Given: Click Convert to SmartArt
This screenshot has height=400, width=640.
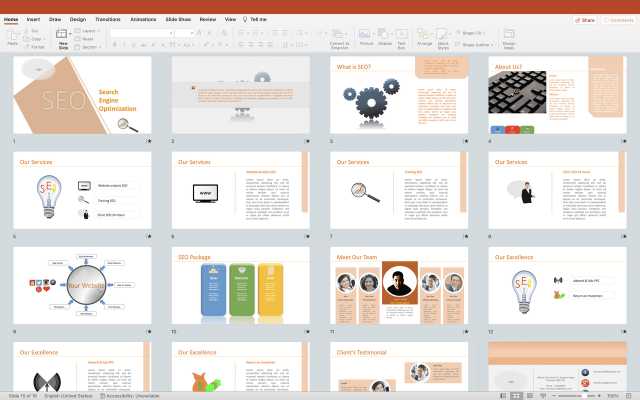Looking at the screenshot, I should pyautogui.click(x=339, y=37).
